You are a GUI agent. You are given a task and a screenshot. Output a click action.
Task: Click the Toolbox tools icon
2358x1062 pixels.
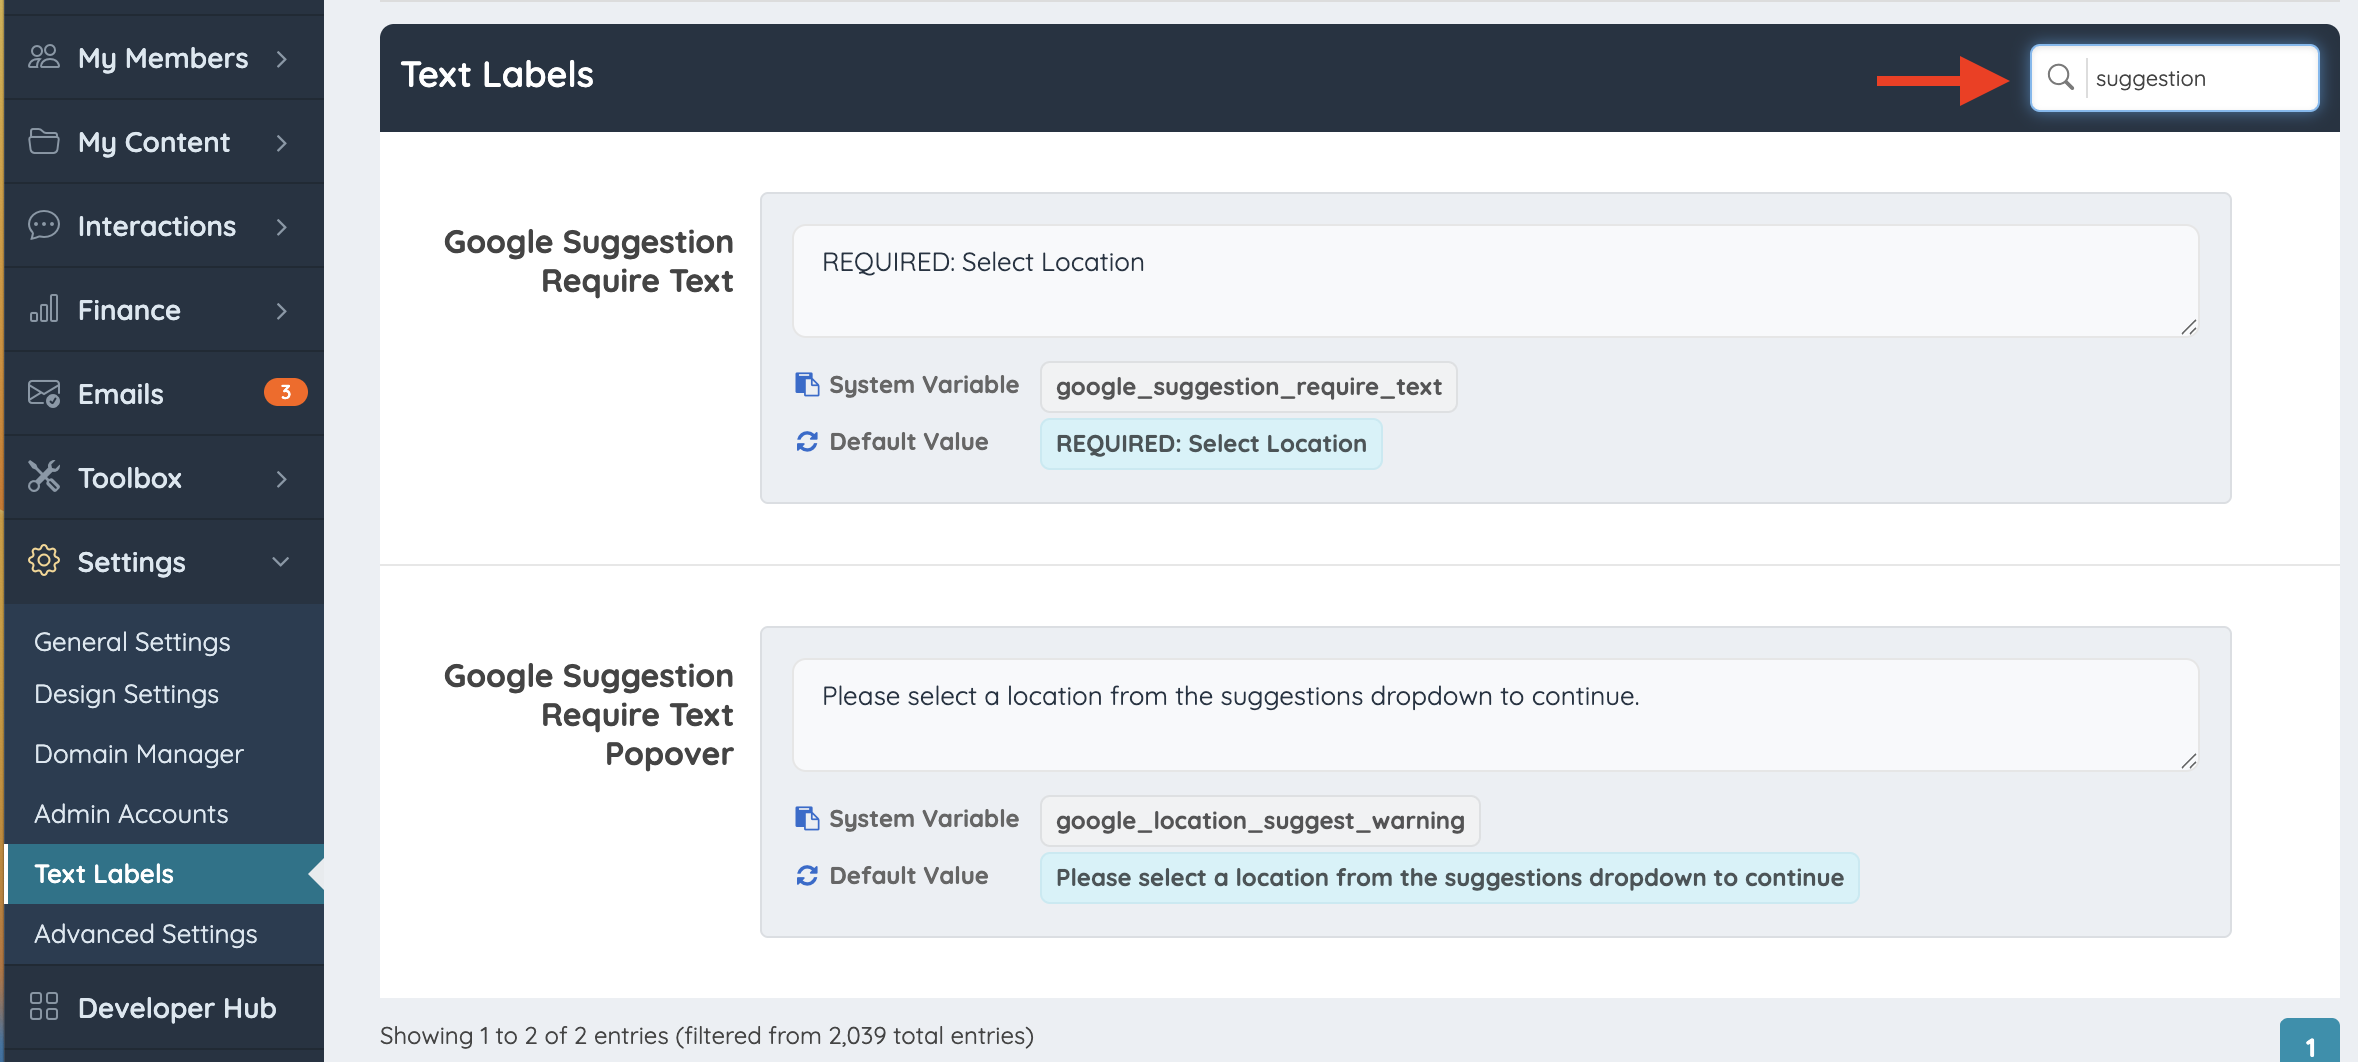(x=43, y=477)
